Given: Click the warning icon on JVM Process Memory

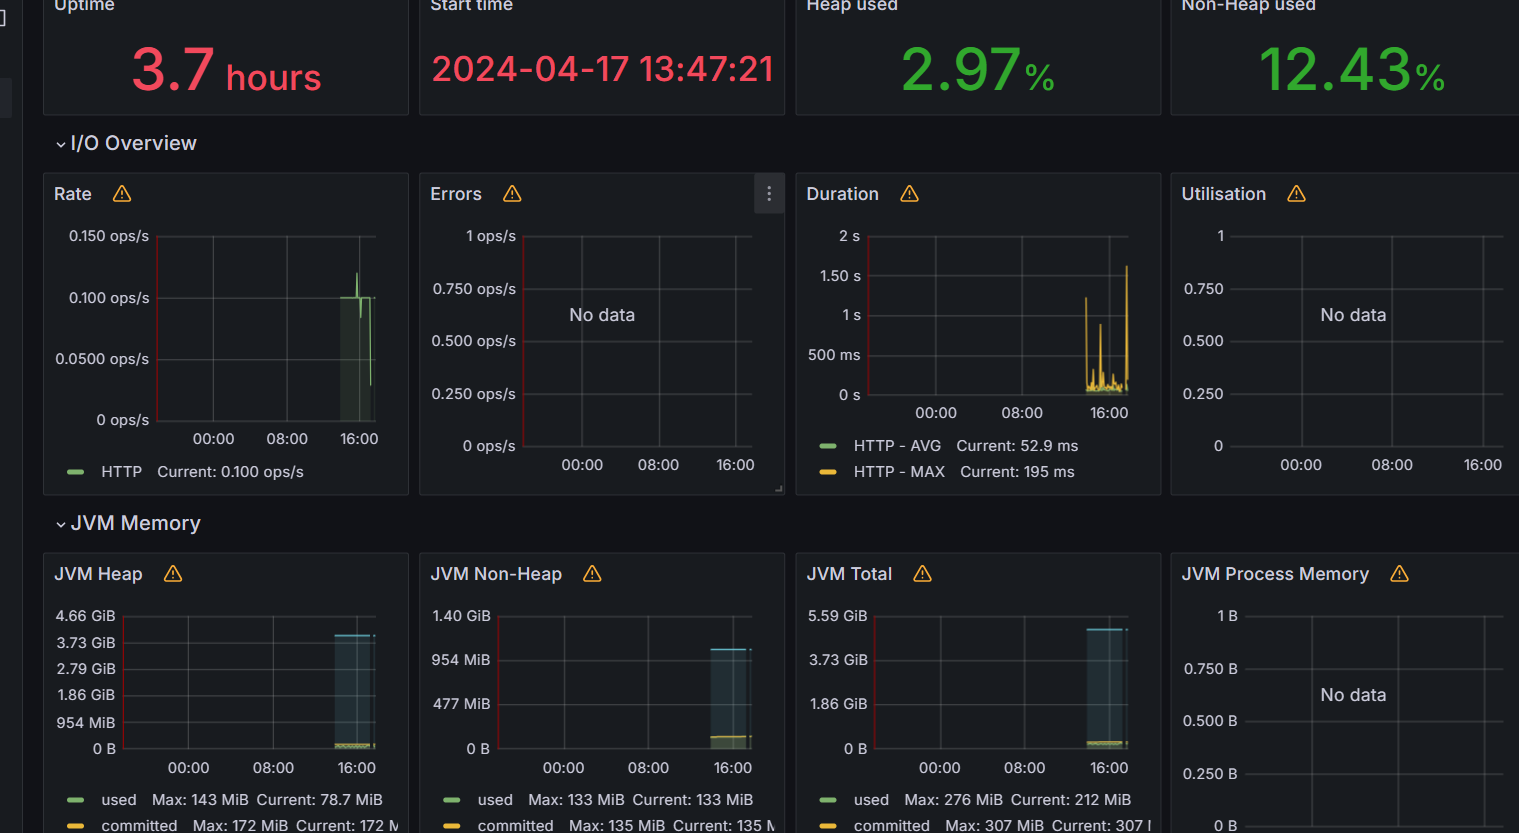Looking at the screenshot, I should point(1399,573).
